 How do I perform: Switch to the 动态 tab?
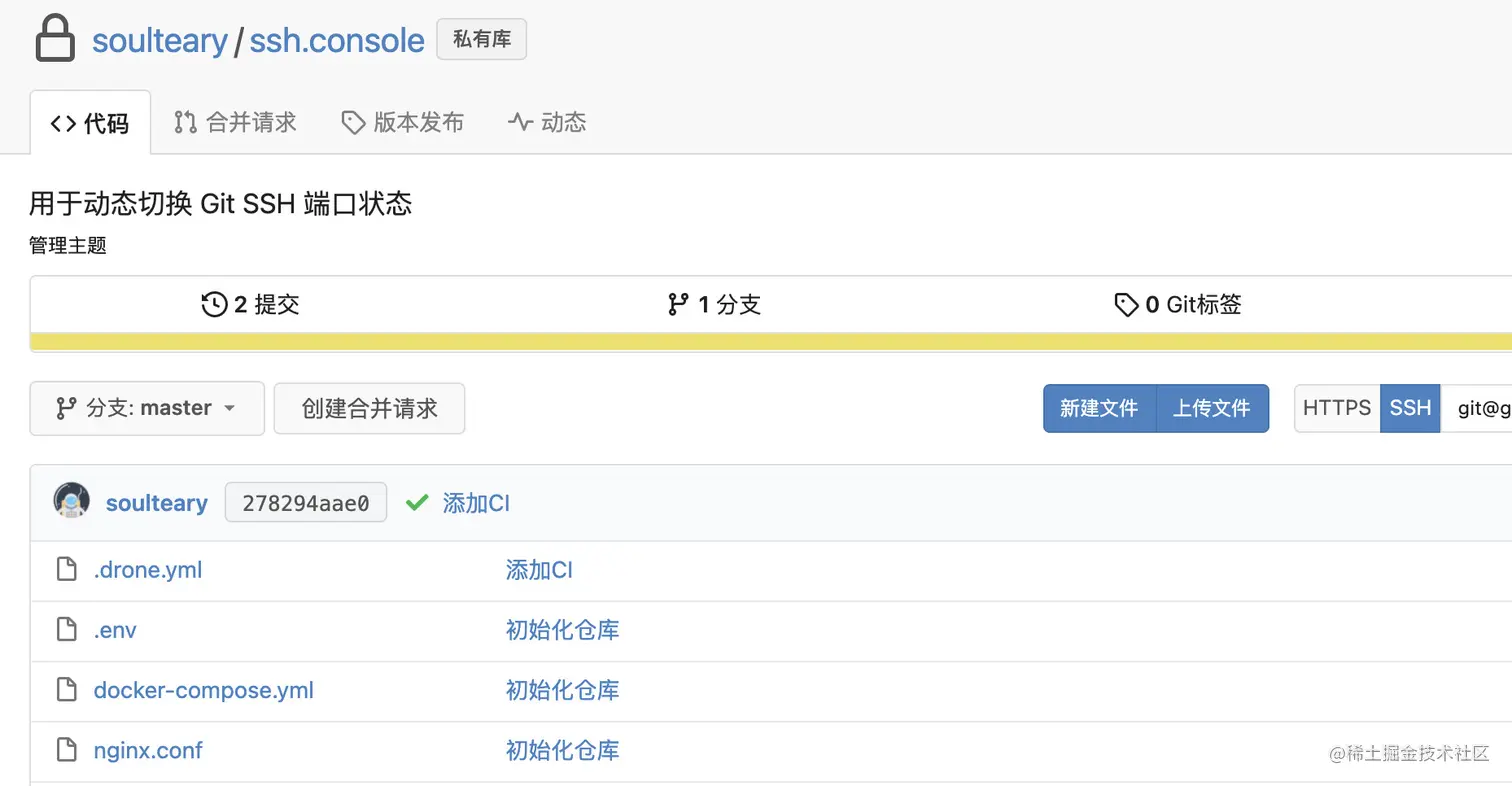547,122
